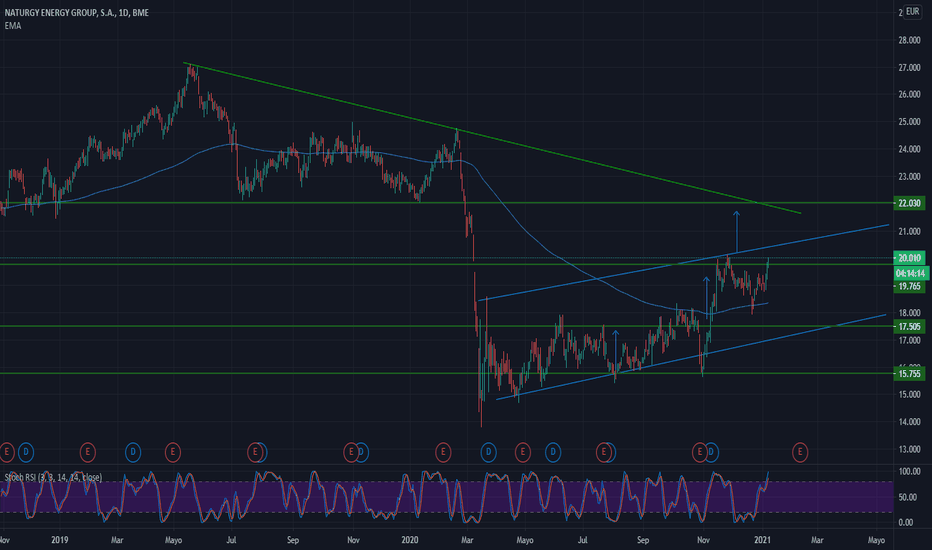Open the dividend D marker from November 2020

pyautogui.click(x=711, y=452)
